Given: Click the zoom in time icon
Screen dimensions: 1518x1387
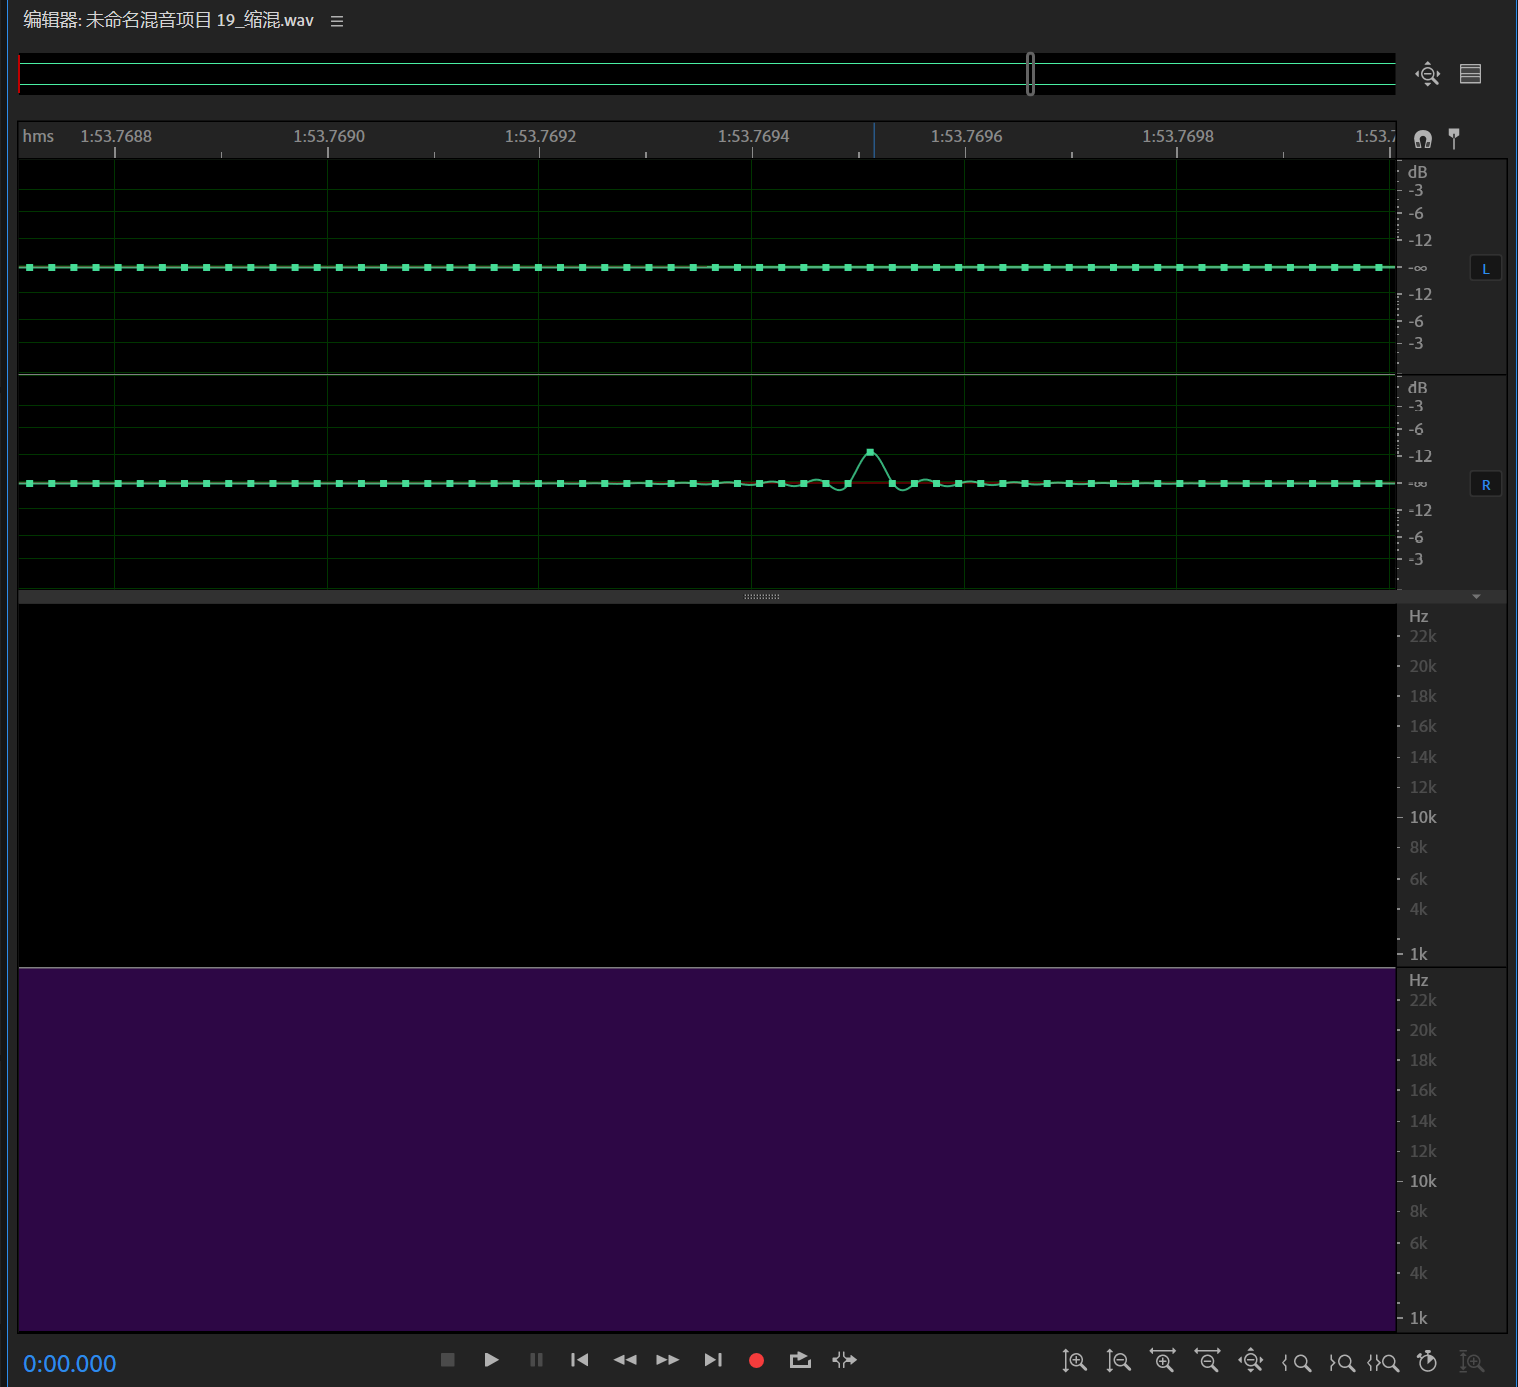Looking at the screenshot, I should click(1162, 1361).
